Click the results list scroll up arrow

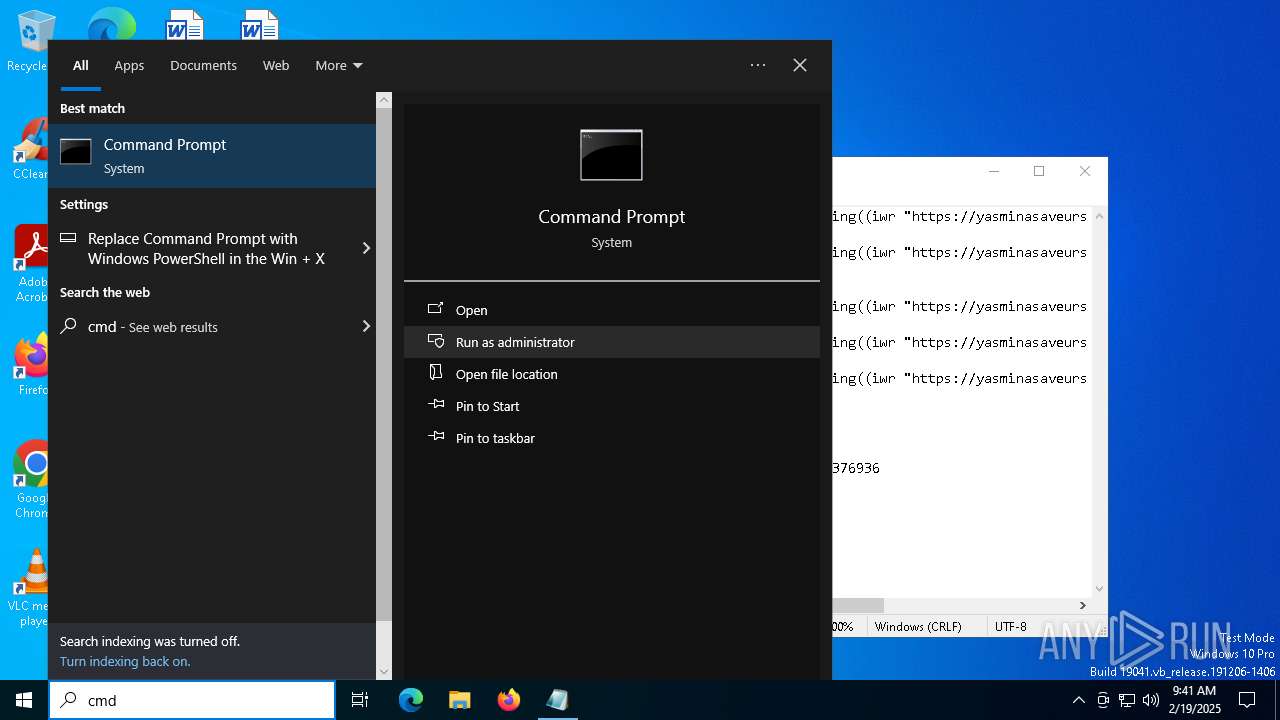click(x=384, y=101)
